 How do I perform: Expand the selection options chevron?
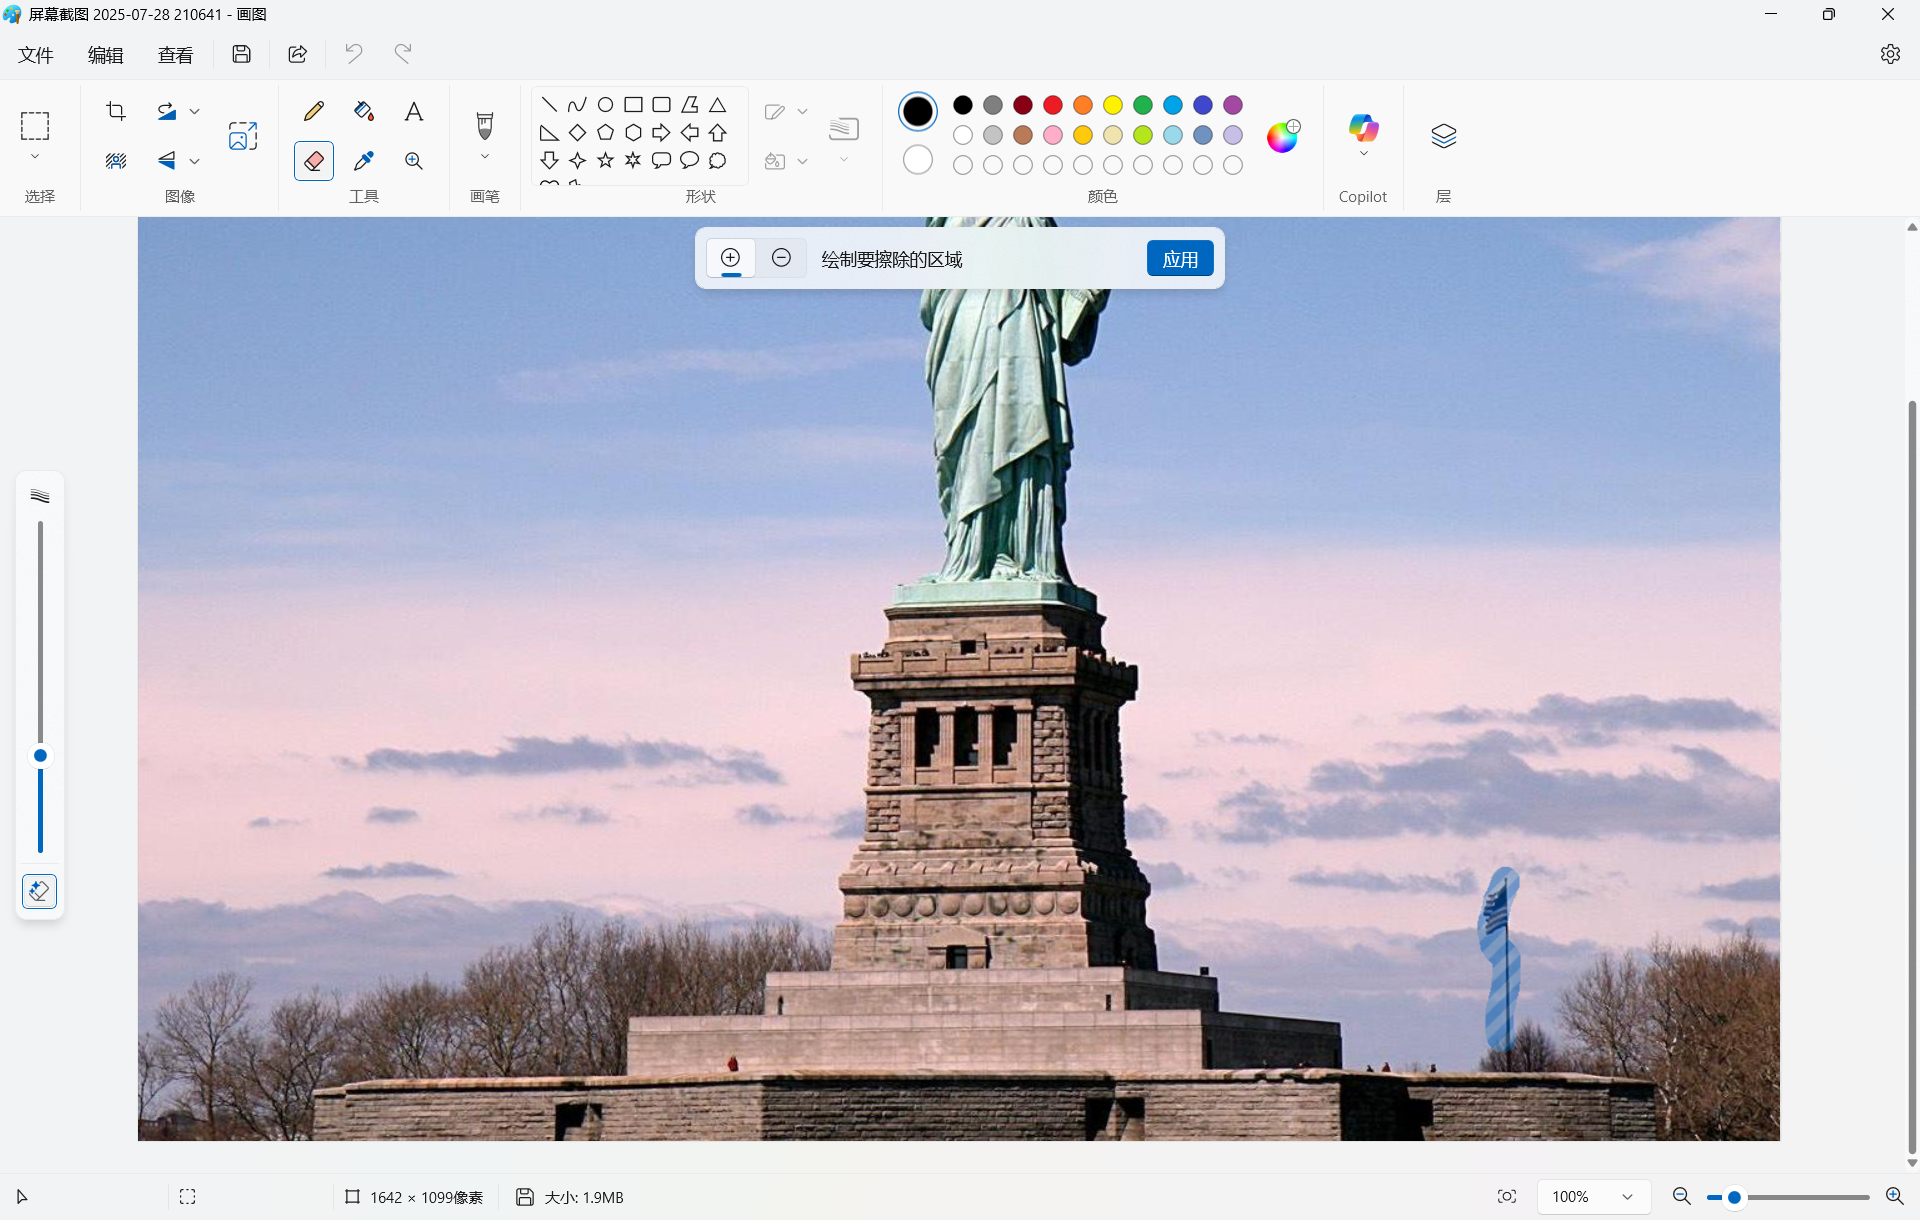pos(35,157)
